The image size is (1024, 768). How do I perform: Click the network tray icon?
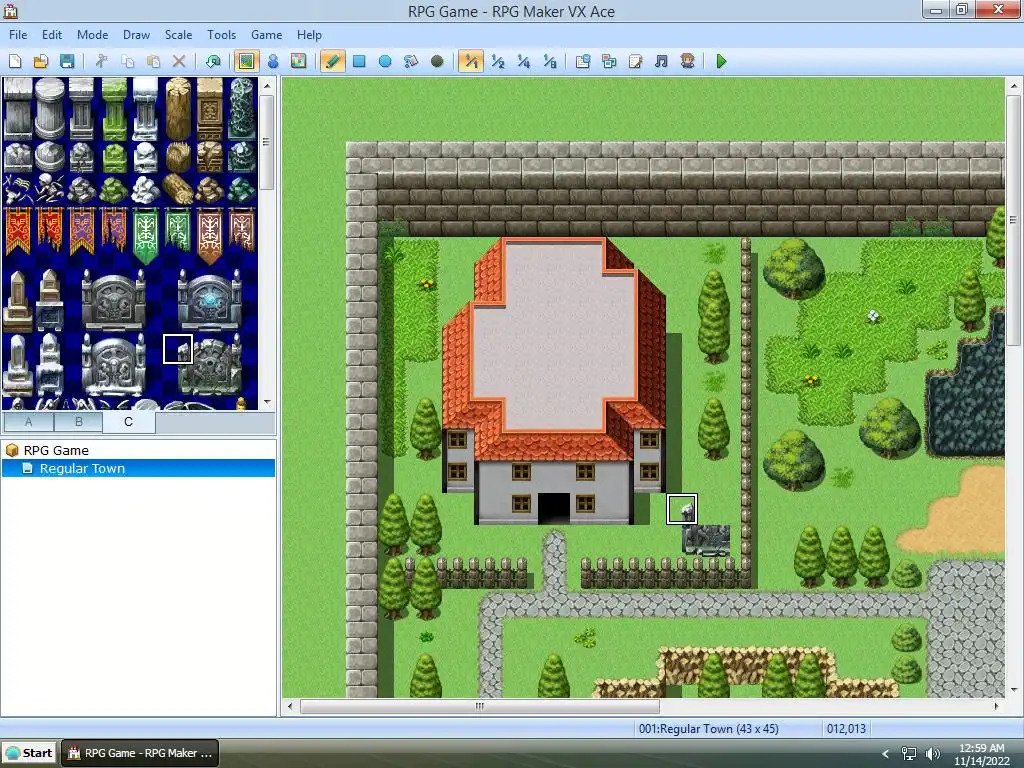click(x=908, y=754)
